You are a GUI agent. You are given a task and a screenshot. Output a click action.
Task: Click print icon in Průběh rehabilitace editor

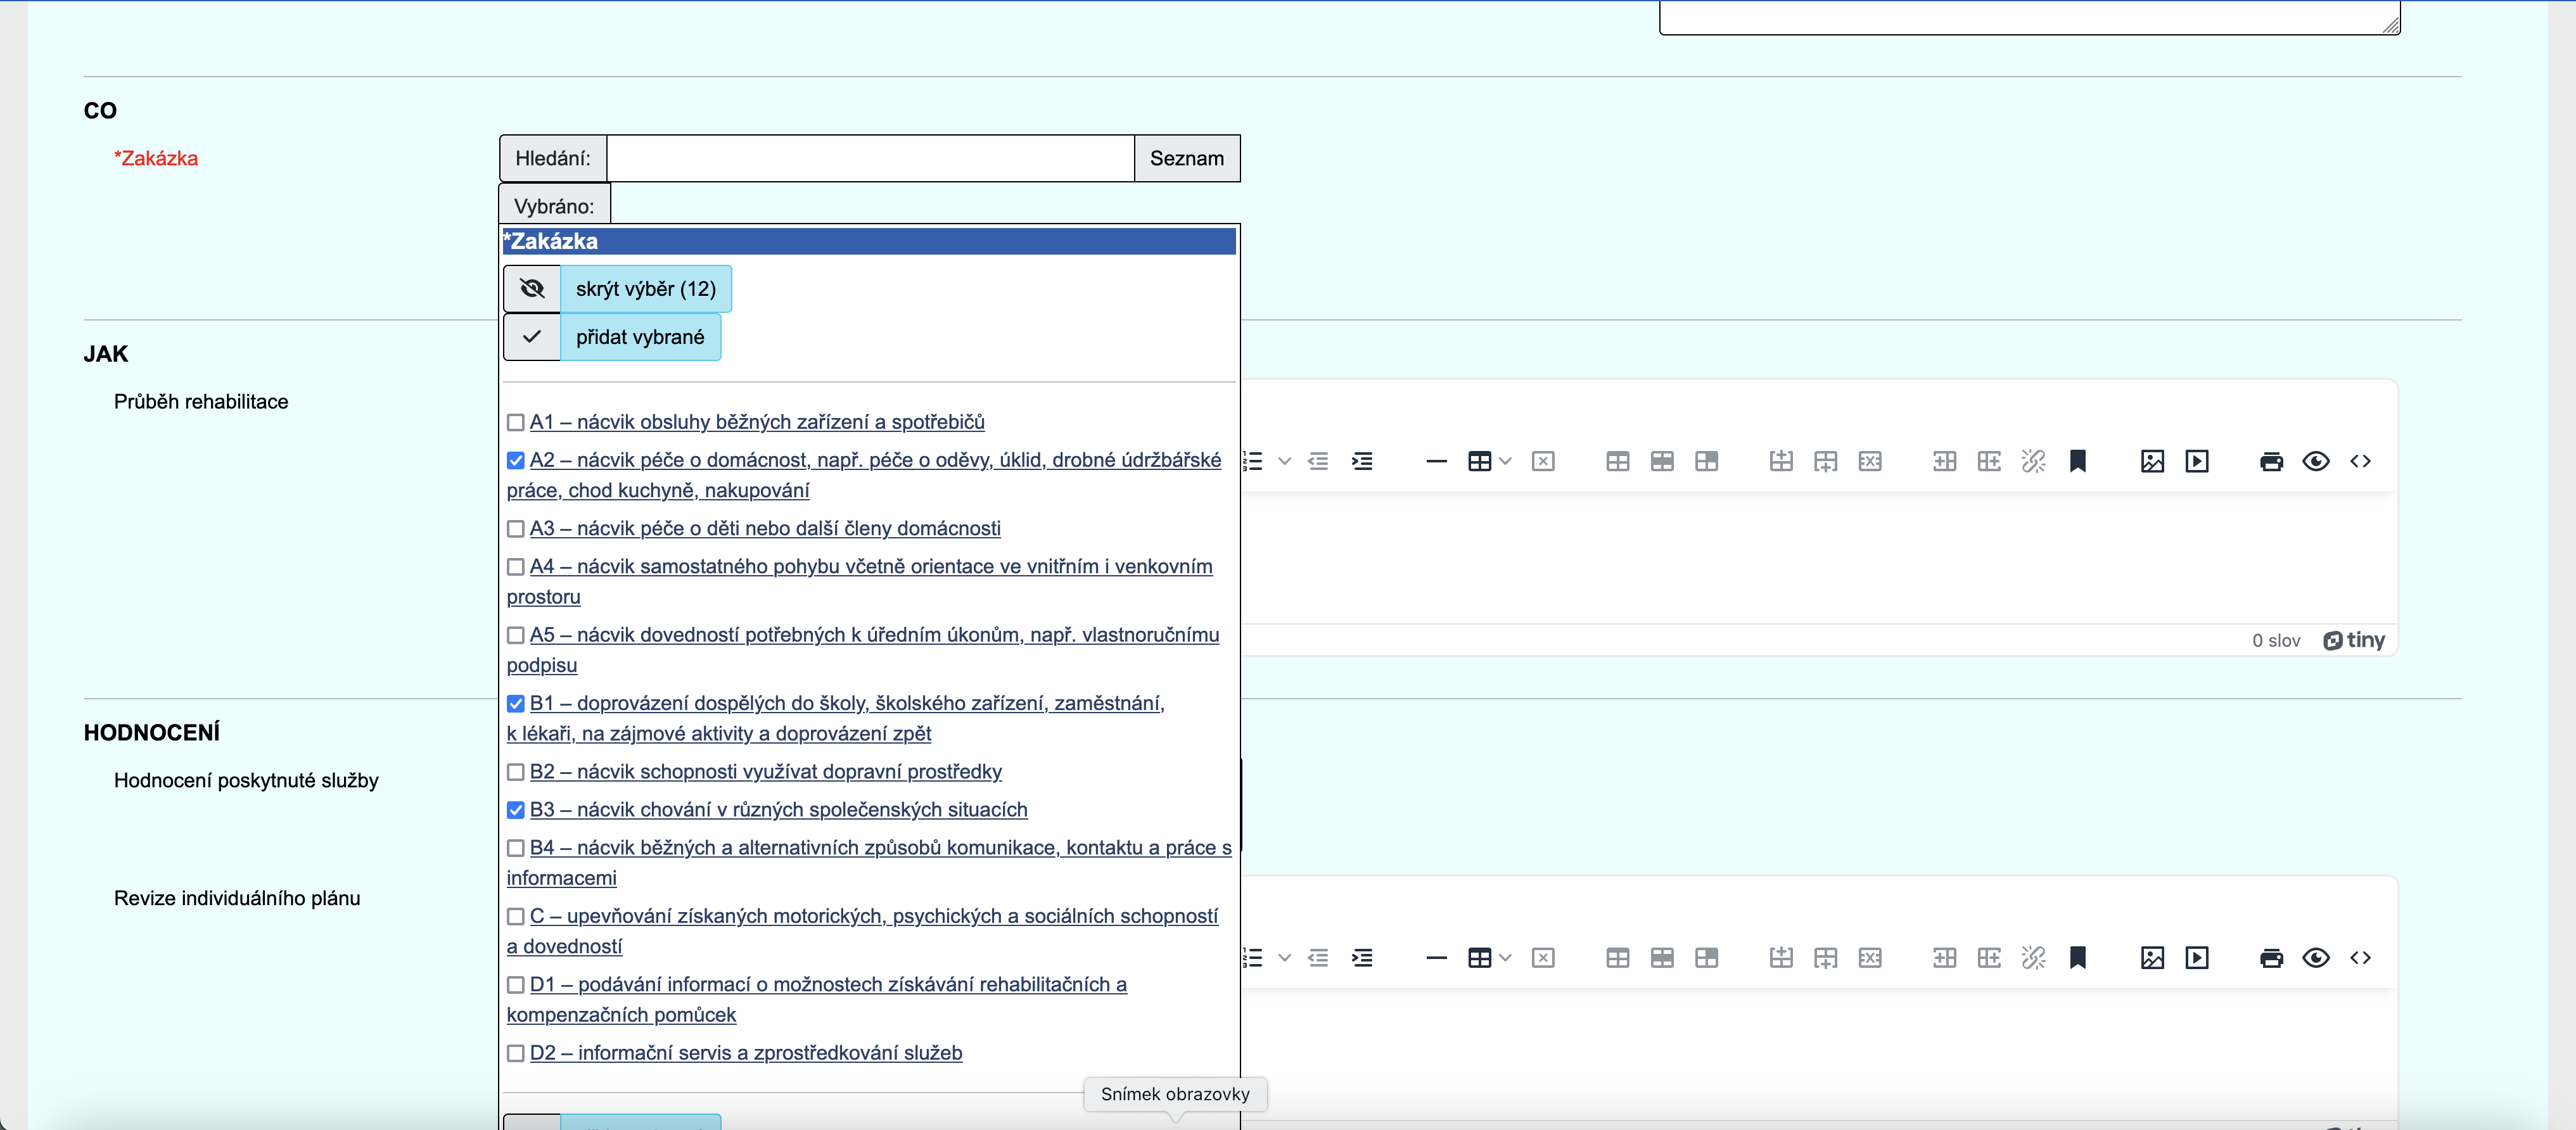2271,461
